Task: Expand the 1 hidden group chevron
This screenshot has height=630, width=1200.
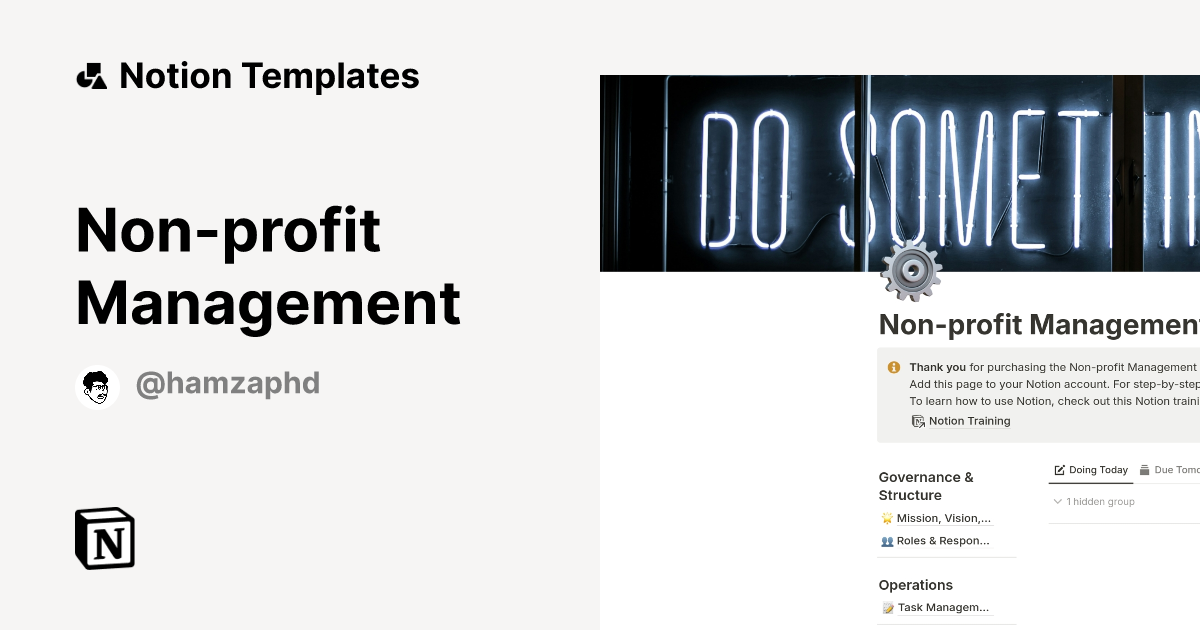Action: click(1057, 502)
